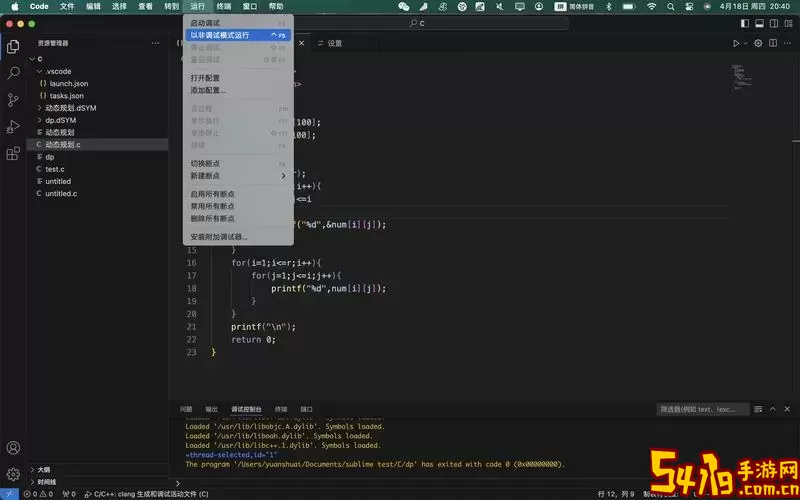The image size is (800, 500).
Task: Choose 删除所有断点 menu item
Action: pos(238,218)
